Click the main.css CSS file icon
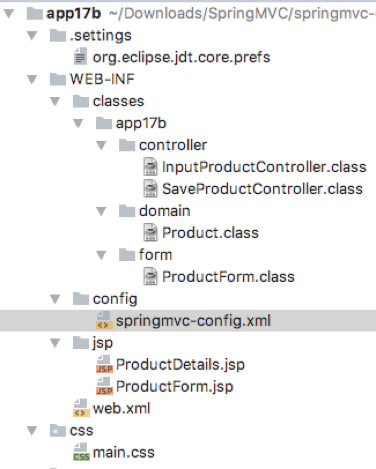Screen dimensions: 376x469 [x=81, y=452]
